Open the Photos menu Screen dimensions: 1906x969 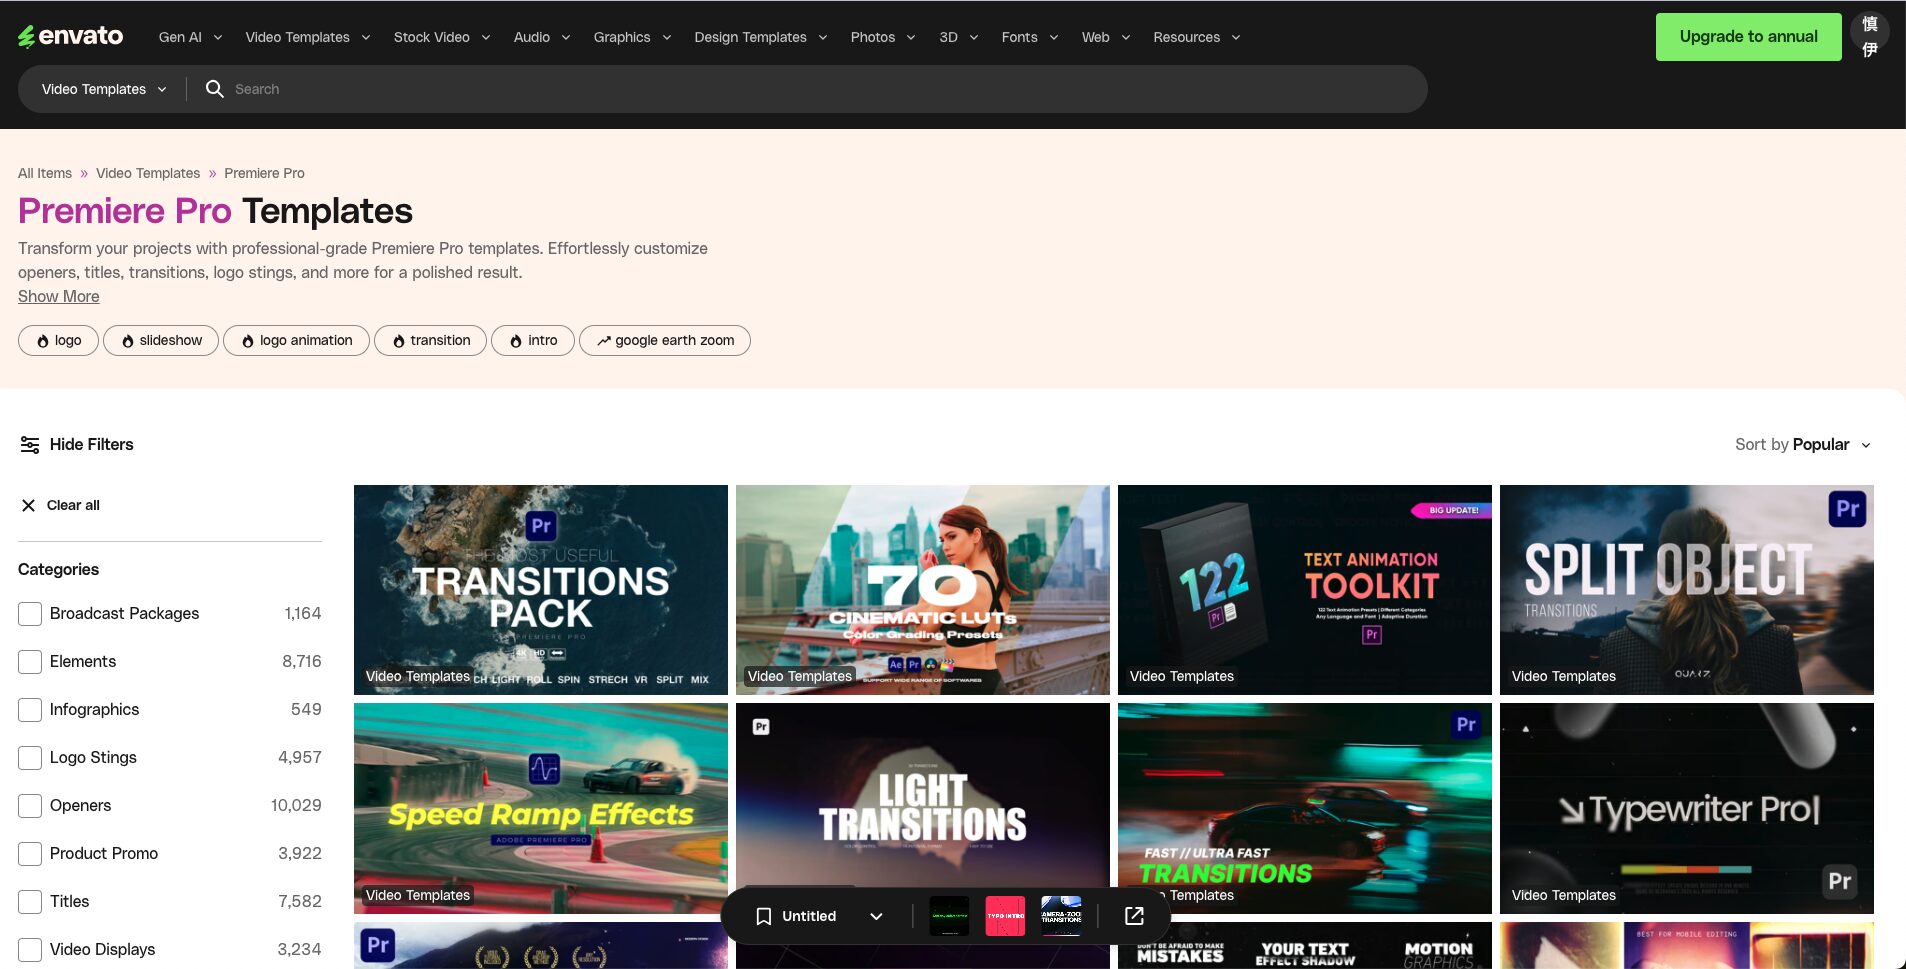pos(872,37)
